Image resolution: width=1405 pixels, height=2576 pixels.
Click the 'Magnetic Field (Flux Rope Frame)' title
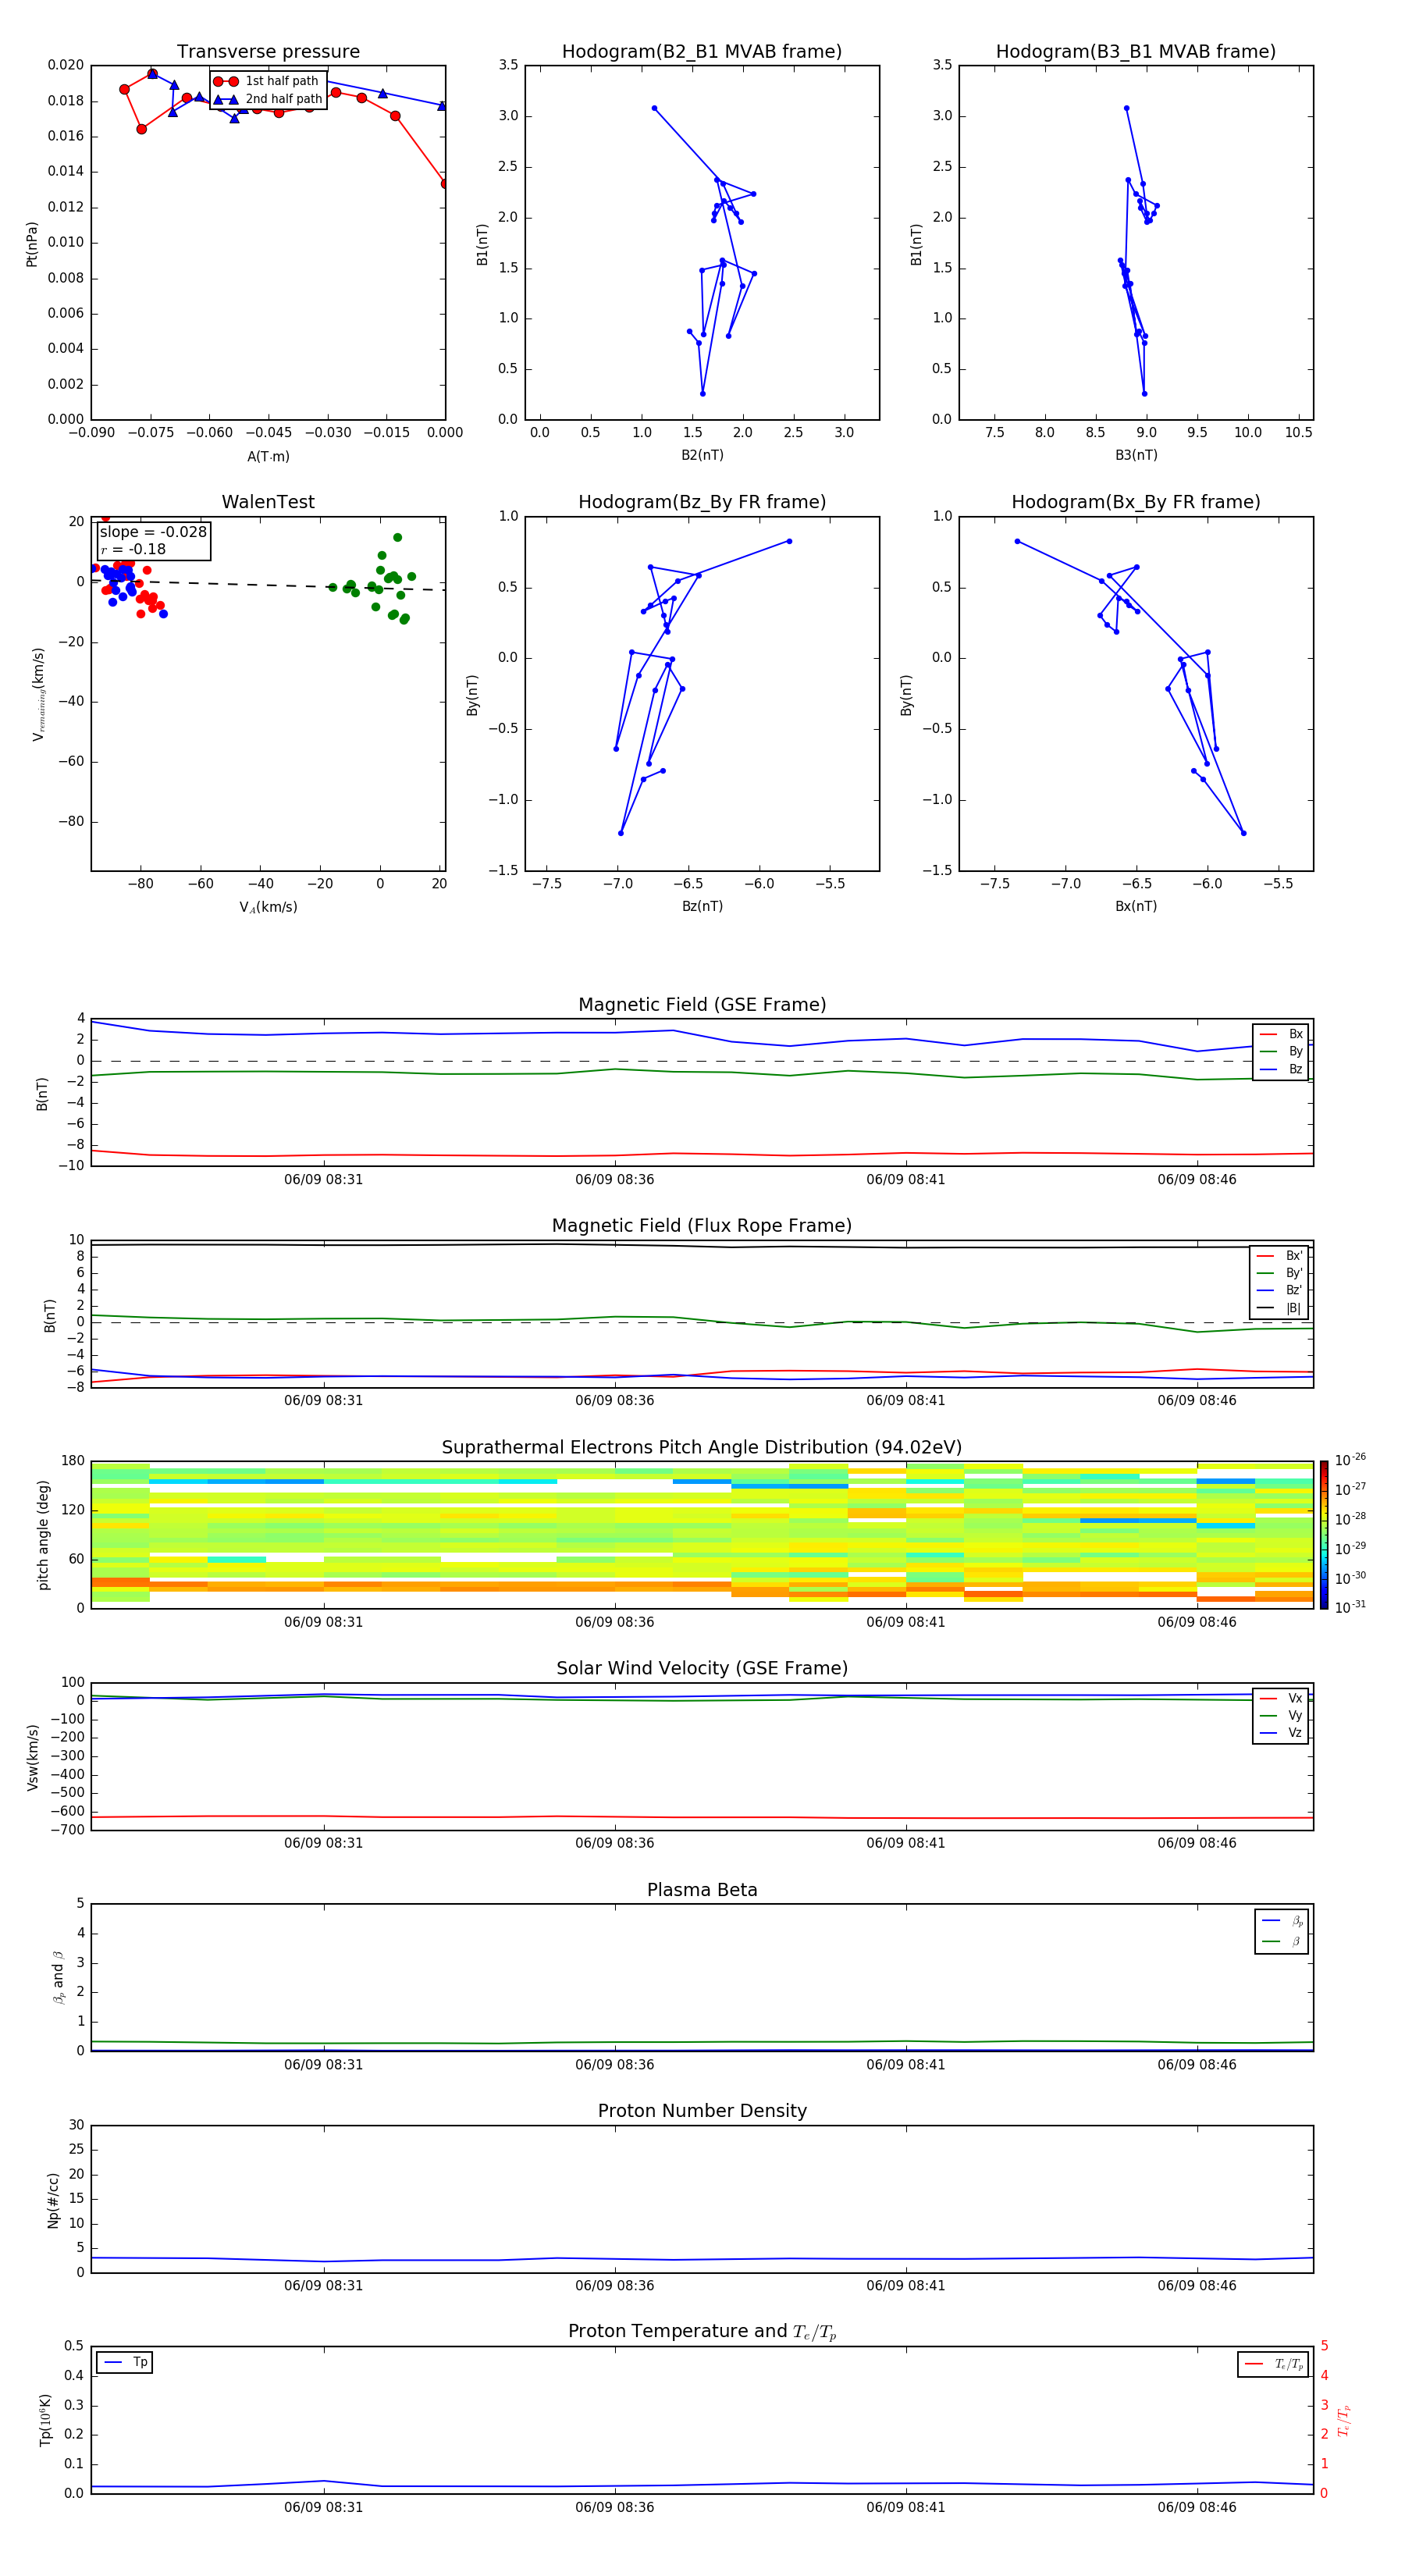click(702, 1226)
